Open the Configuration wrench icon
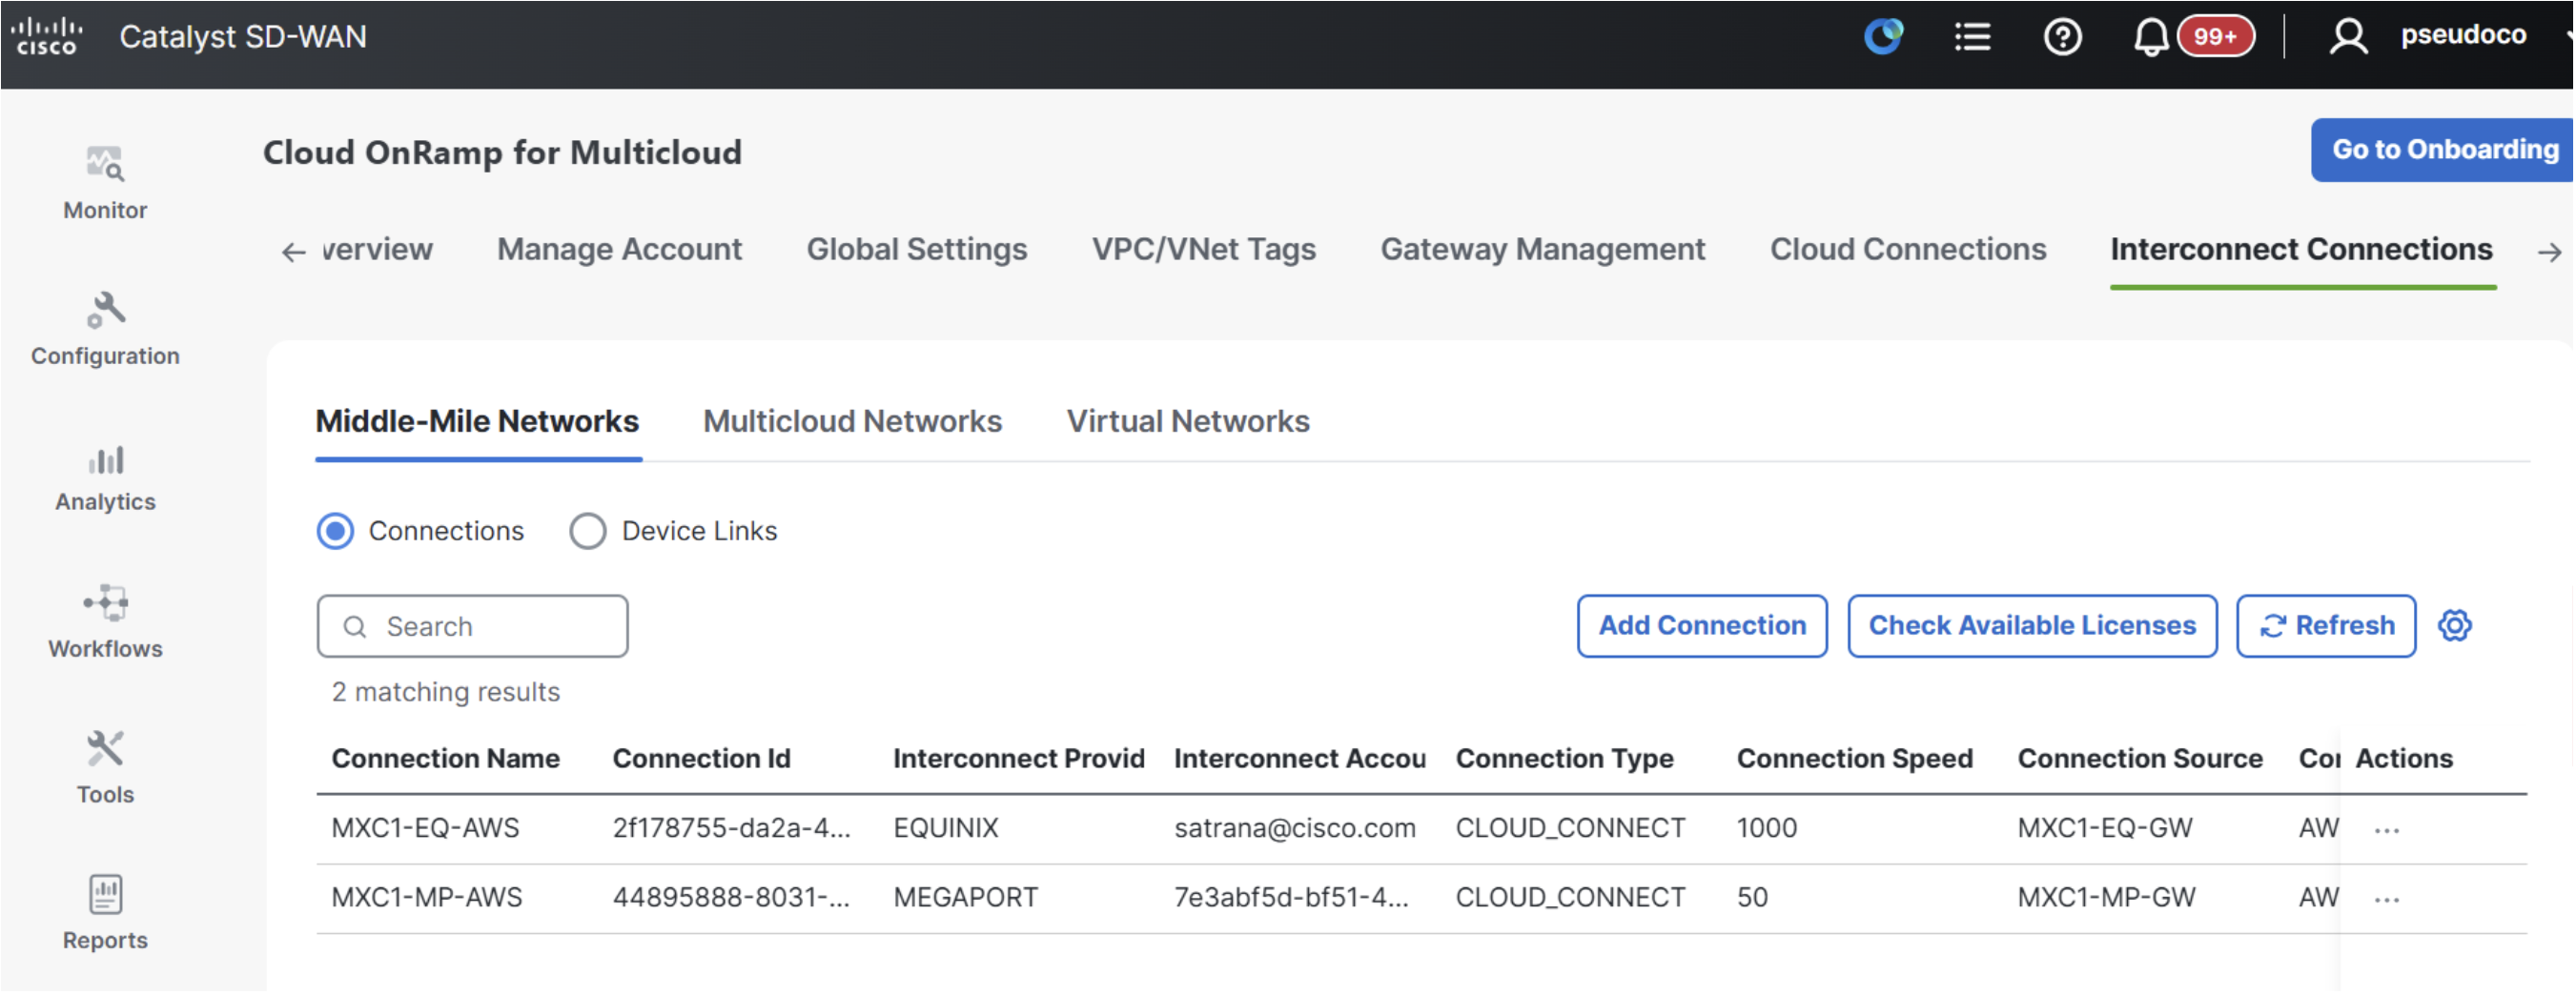2576x995 pixels. point(105,311)
